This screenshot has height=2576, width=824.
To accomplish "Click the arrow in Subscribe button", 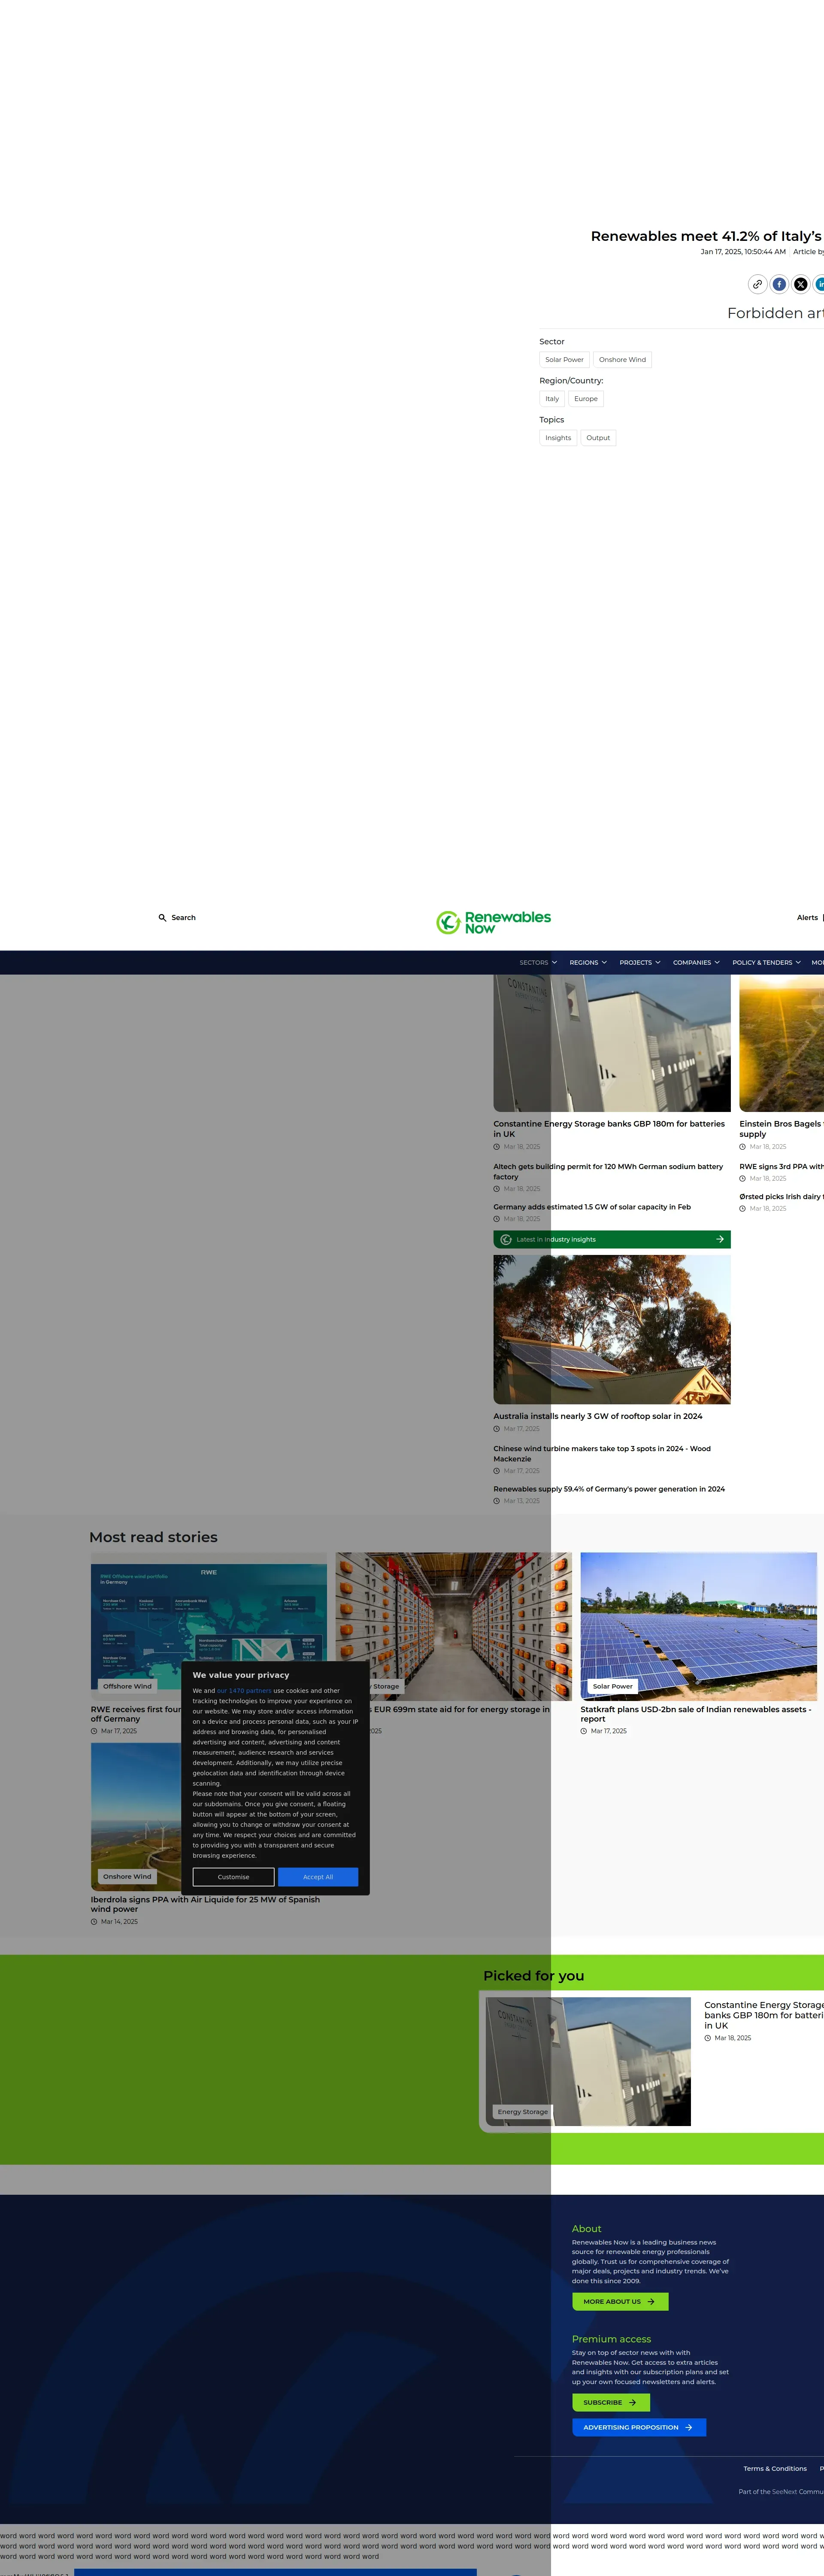I will coord(632,2402).
